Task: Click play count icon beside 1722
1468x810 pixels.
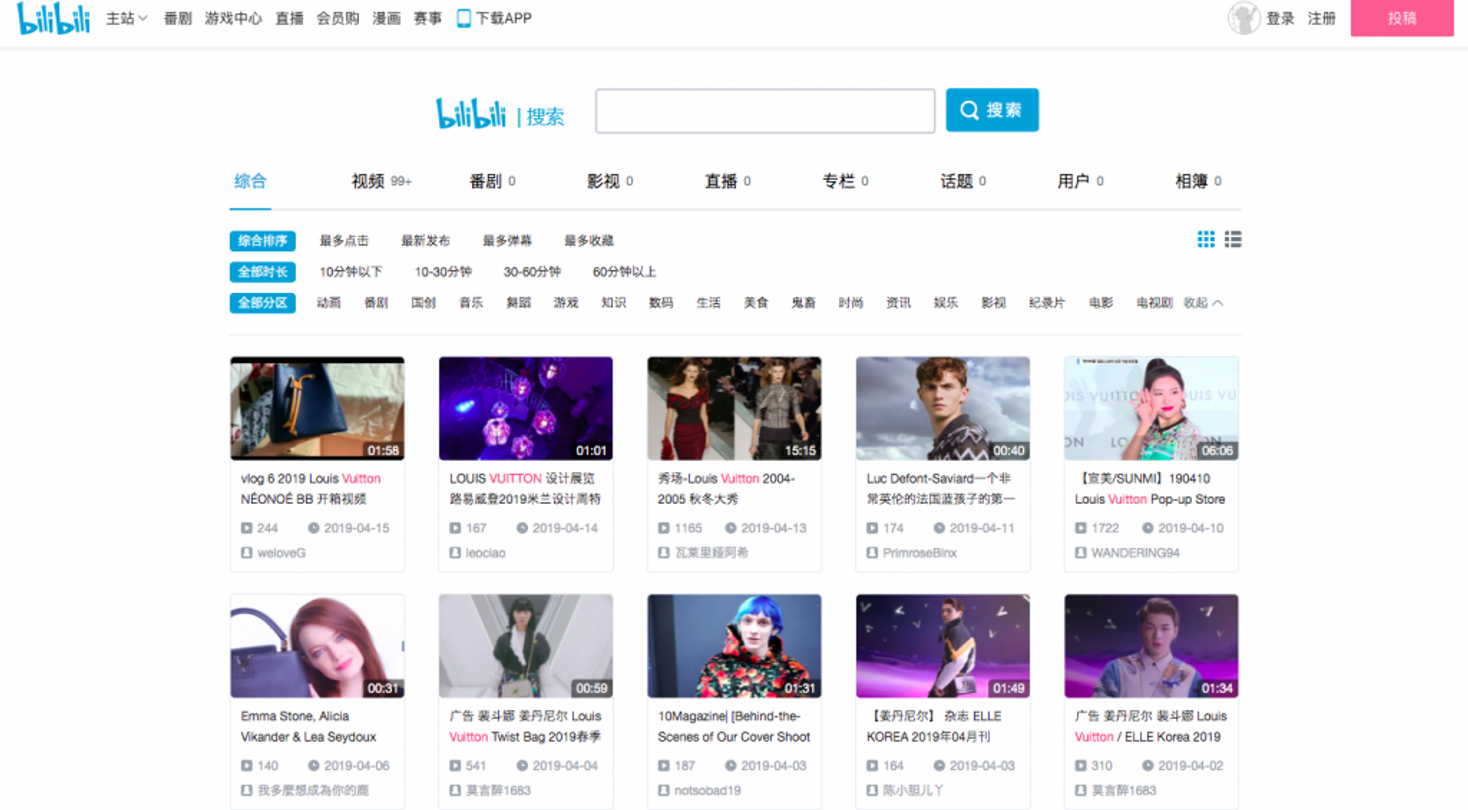Action: (1081, 528)
